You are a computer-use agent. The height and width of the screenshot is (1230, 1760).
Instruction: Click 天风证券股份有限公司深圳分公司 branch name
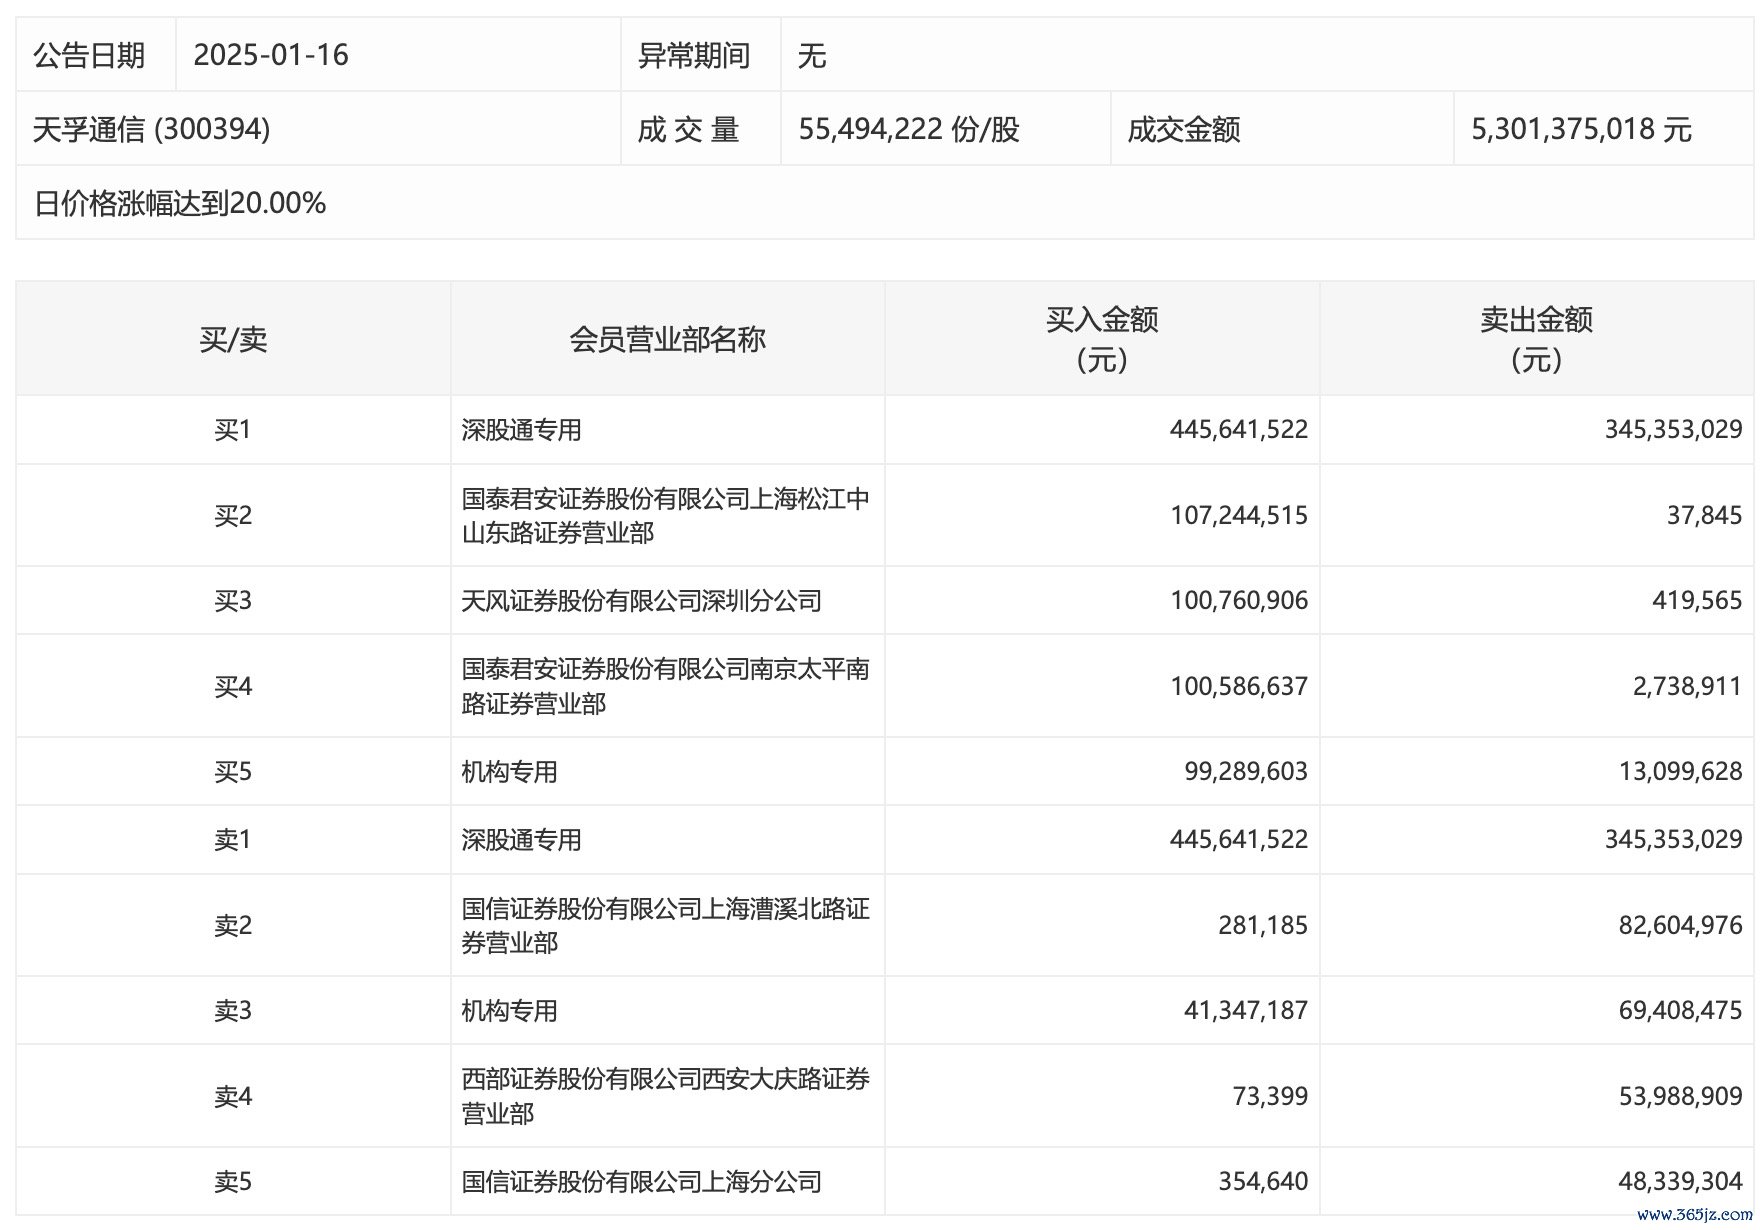[x=641, y=601]
